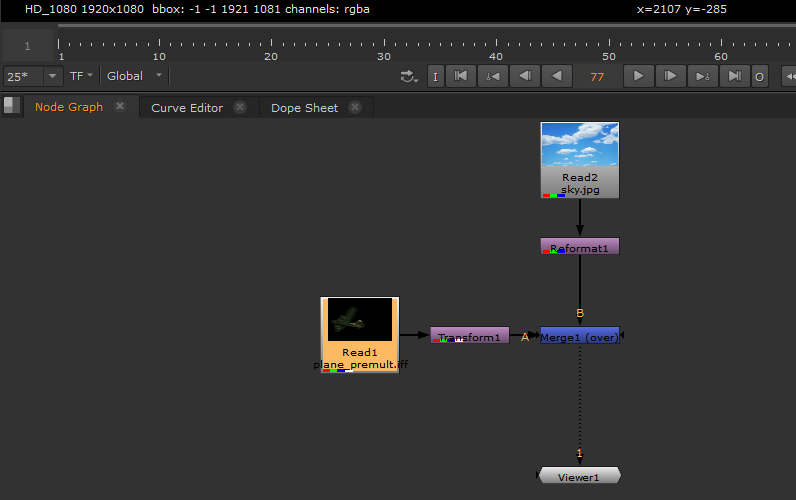Click the A input label on Merge1
This screenshot has width=796, height=500.
525,337
